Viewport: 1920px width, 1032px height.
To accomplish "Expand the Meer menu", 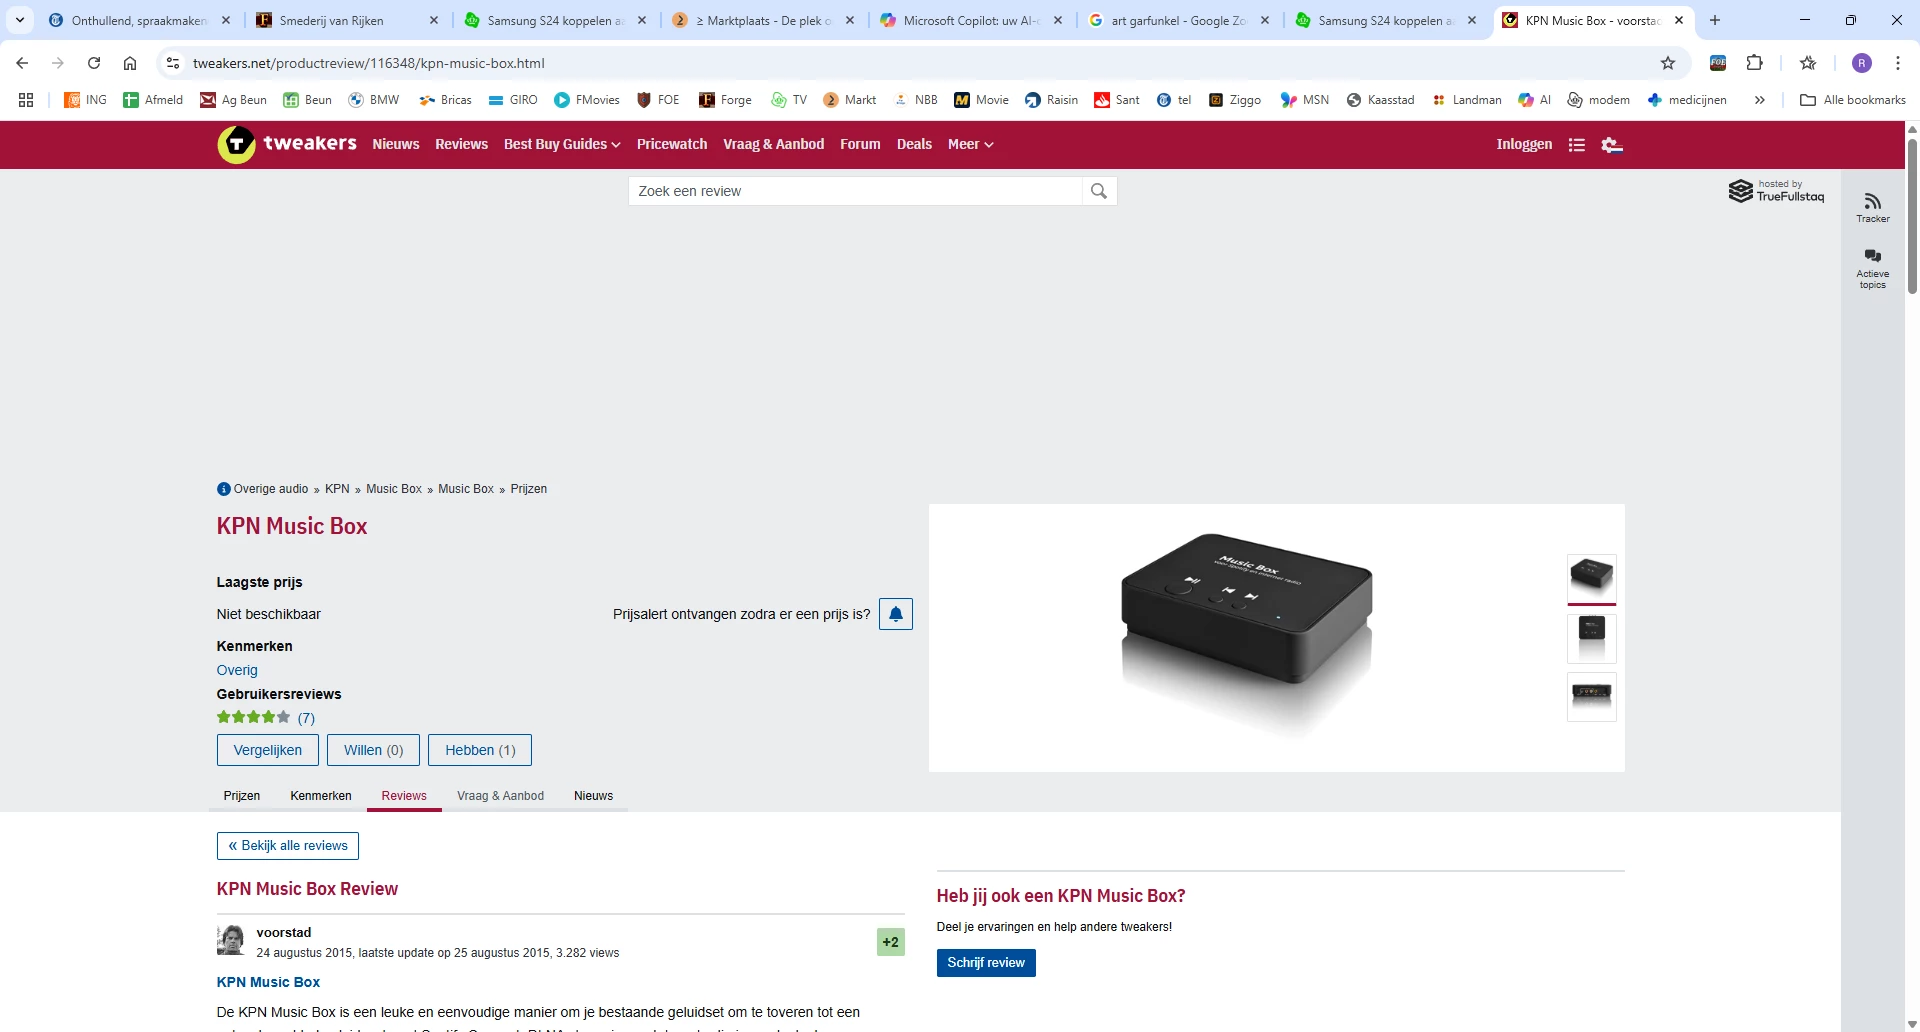I will tap(970, 144).
